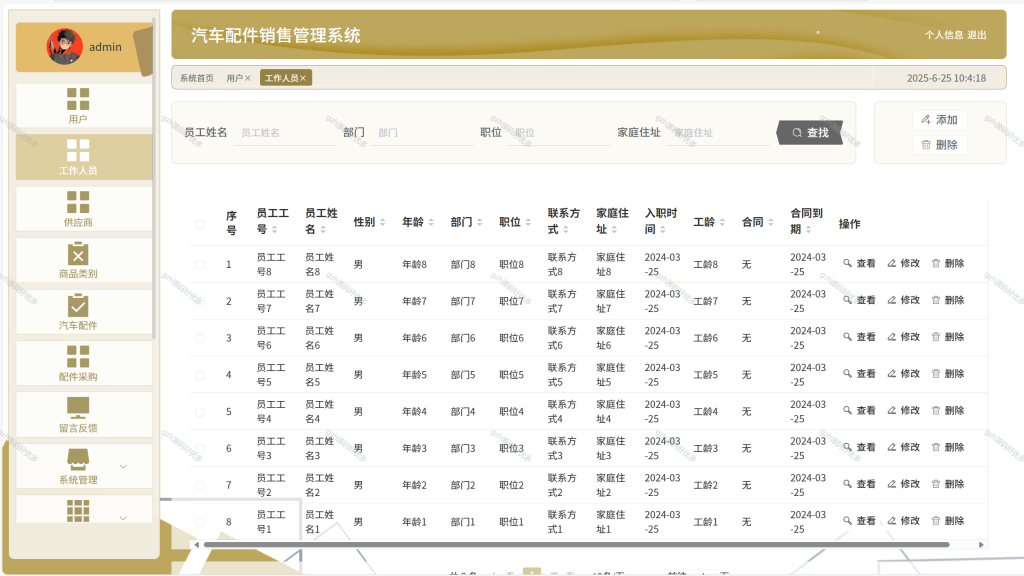The width and height of the screenshot is (1024, 576).
Task: Focus the 部门 search field
Action: (423, 133)
